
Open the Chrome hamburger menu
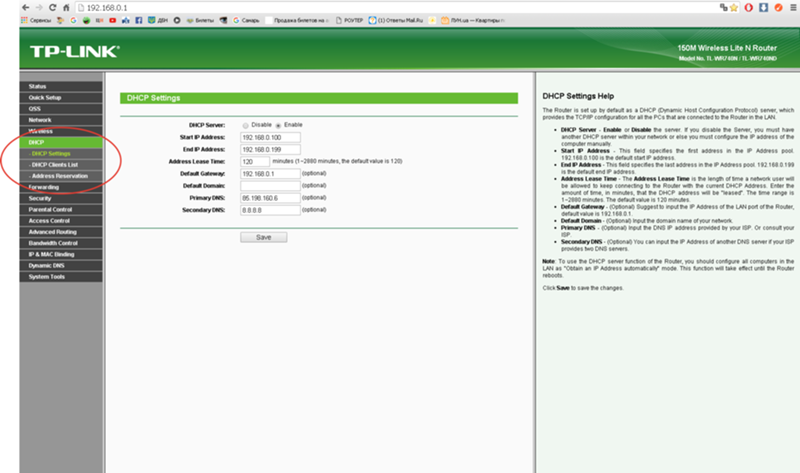coord(793,8)
